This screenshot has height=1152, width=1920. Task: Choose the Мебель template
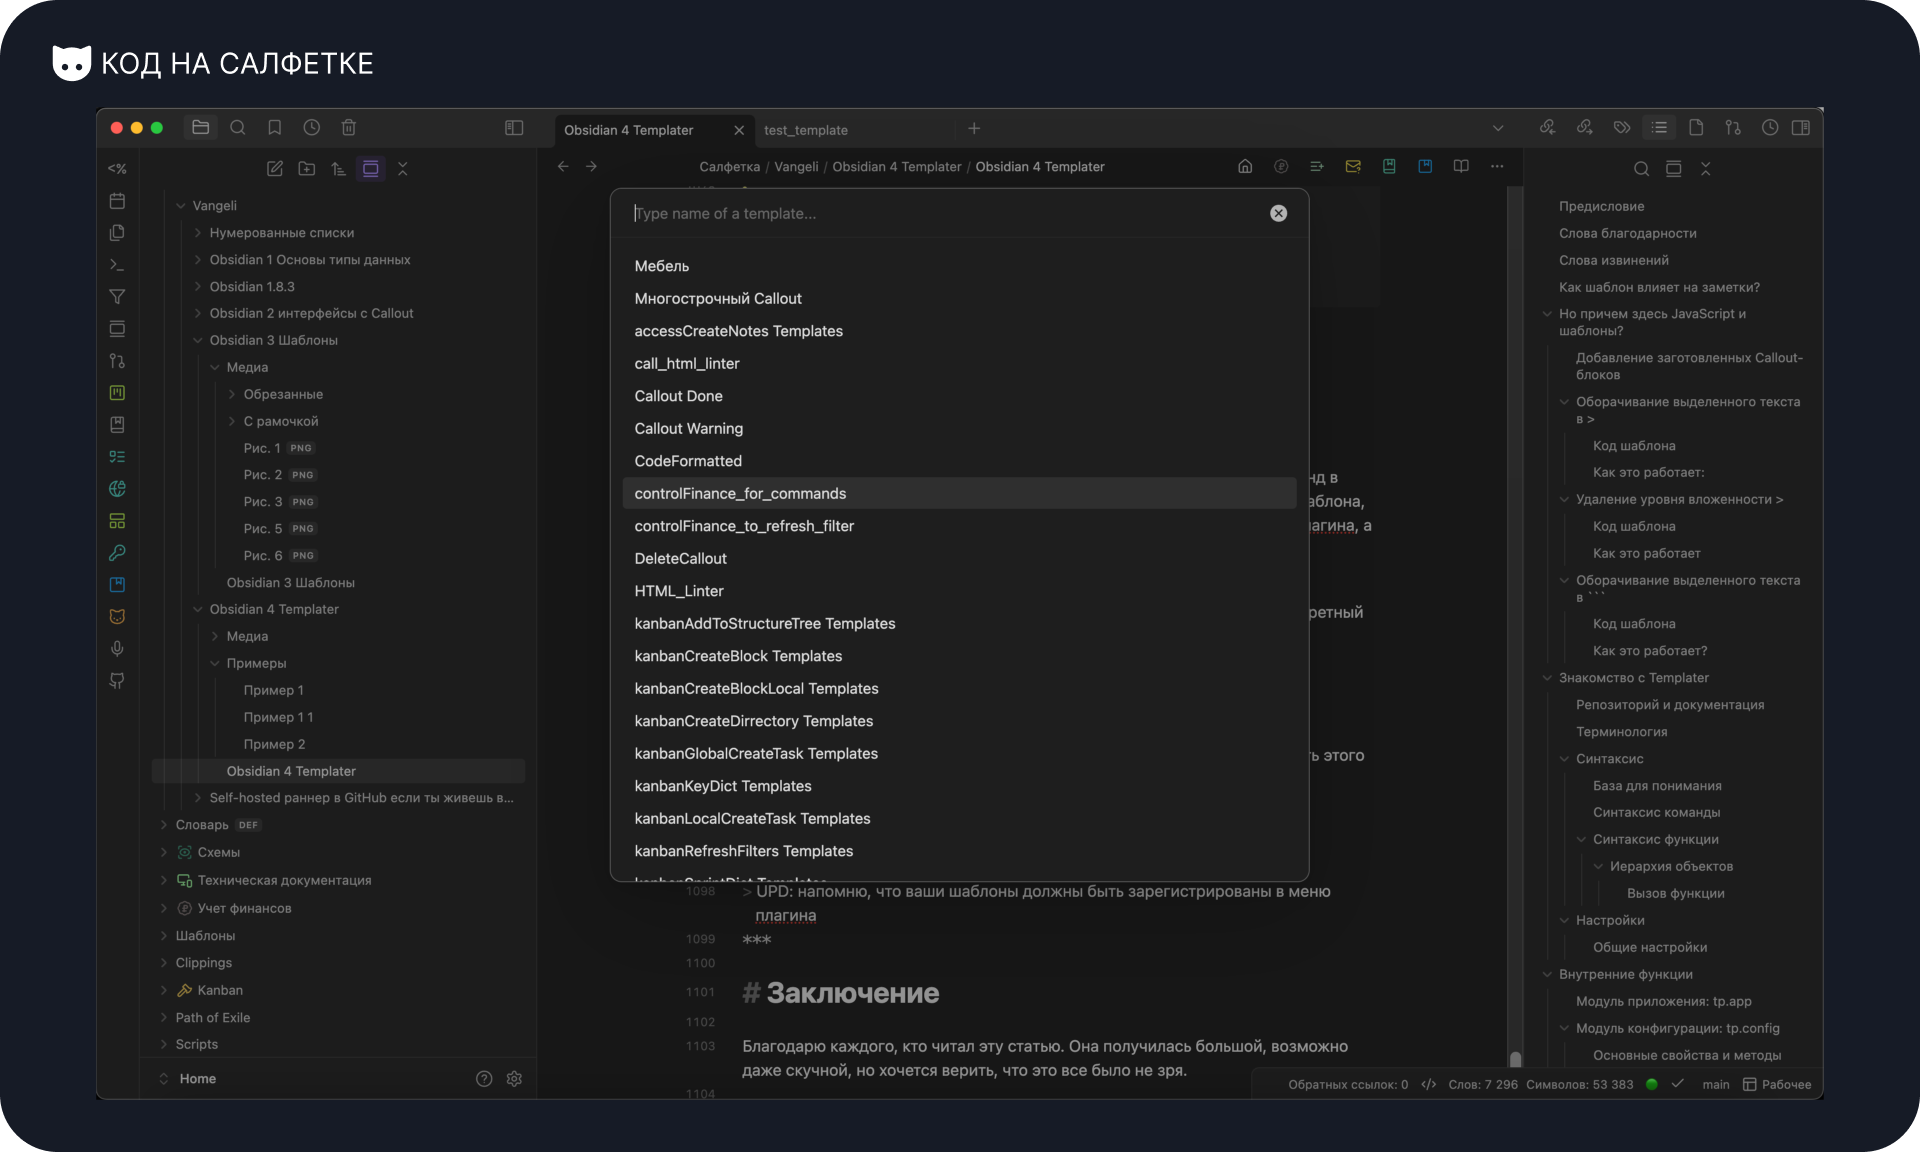coord(959,266)
